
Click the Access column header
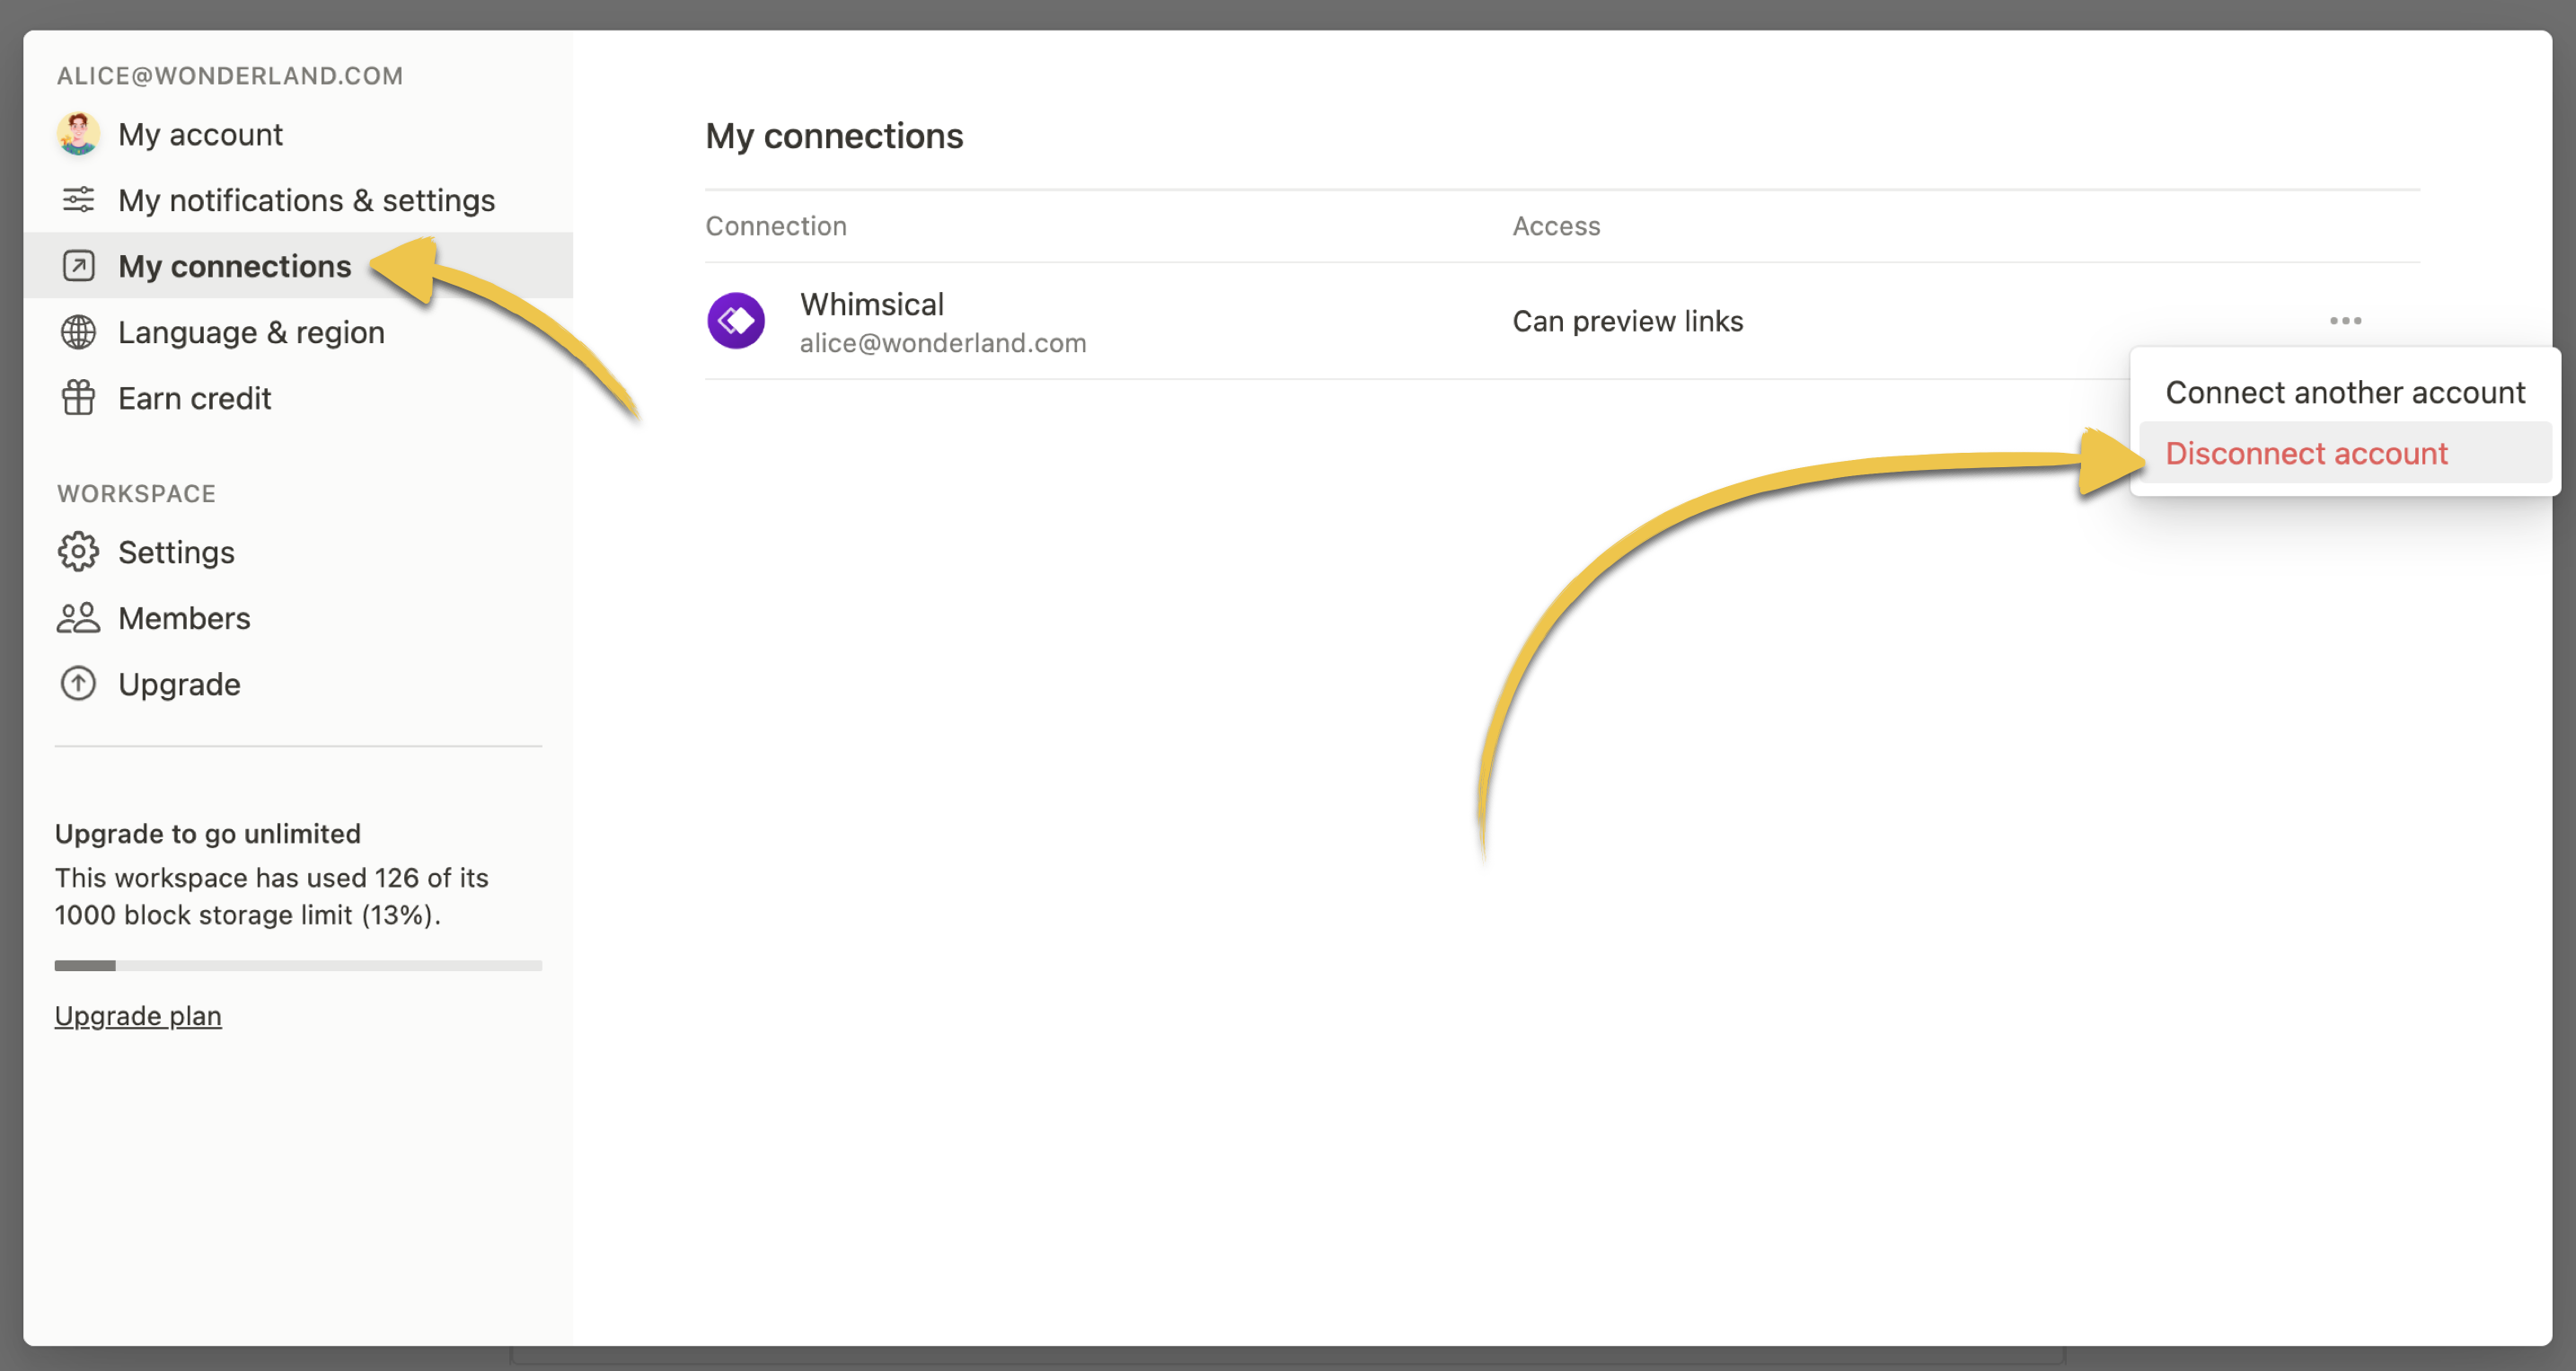tap(1557, 226)
